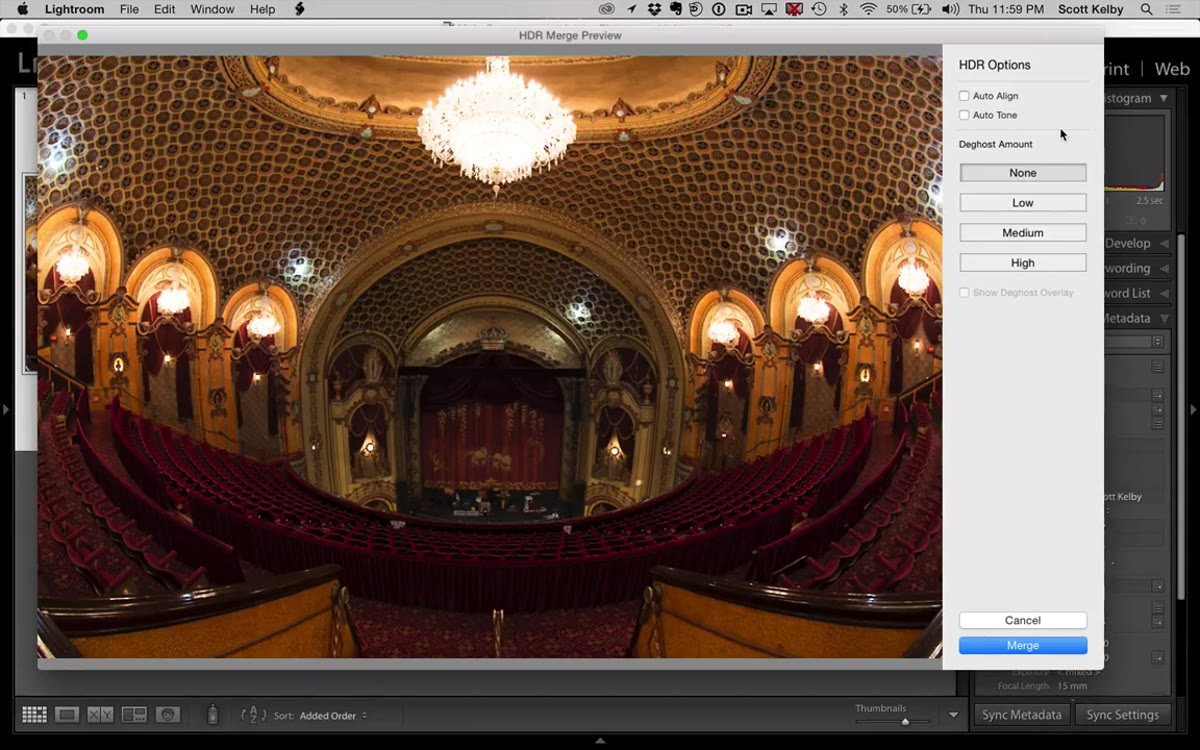Image resolution: width=1200 pixels, height=750 pixels.
Task: Open the Apple menu
Action: 22,9
